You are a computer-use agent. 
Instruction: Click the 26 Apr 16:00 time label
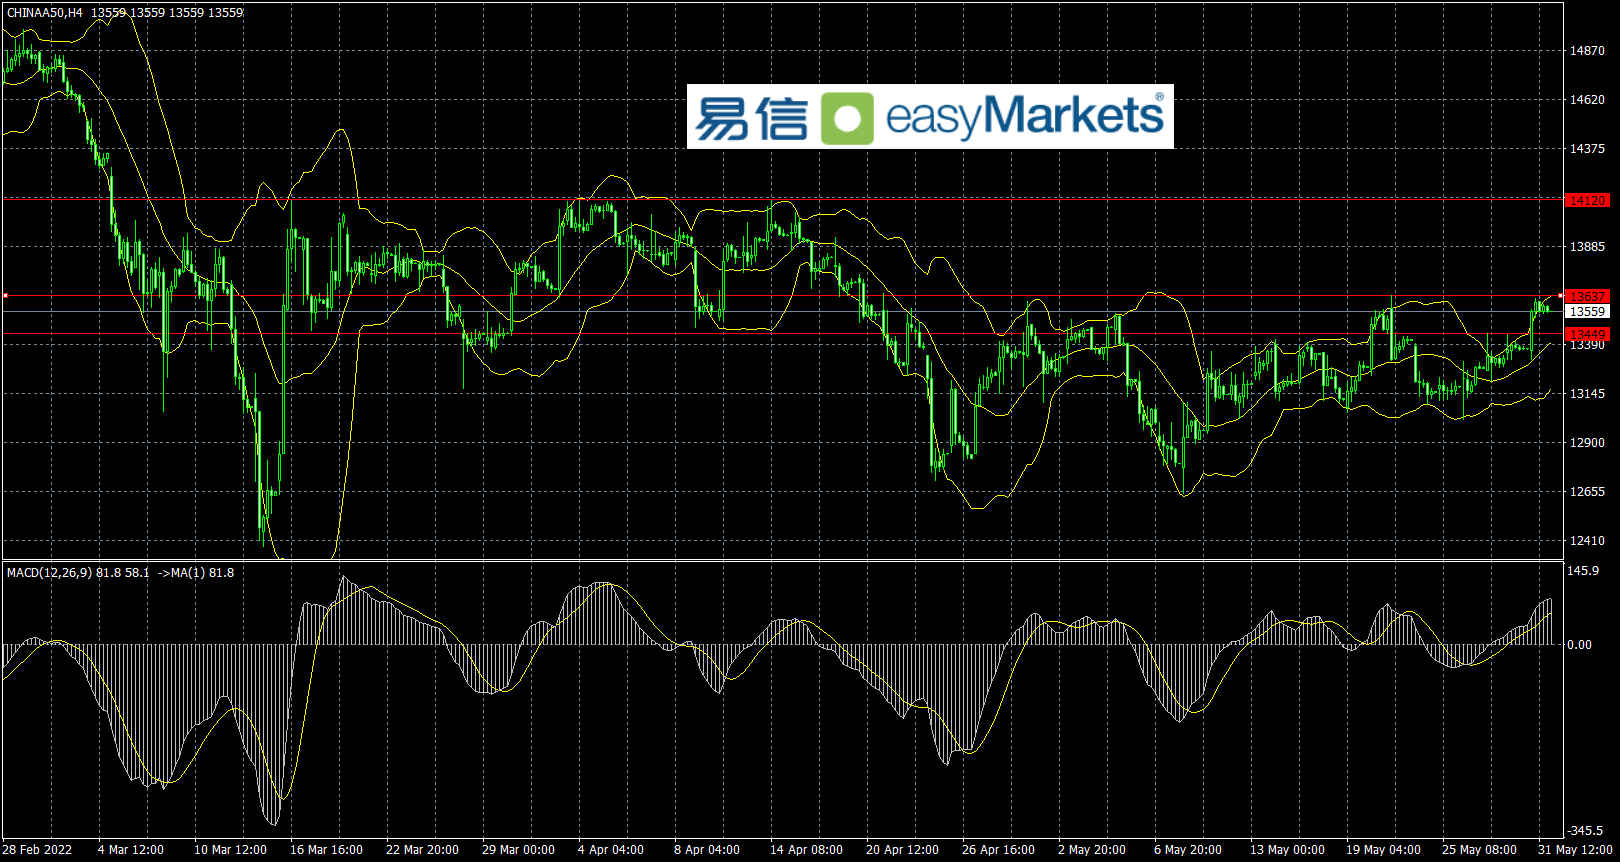(998, 850)
